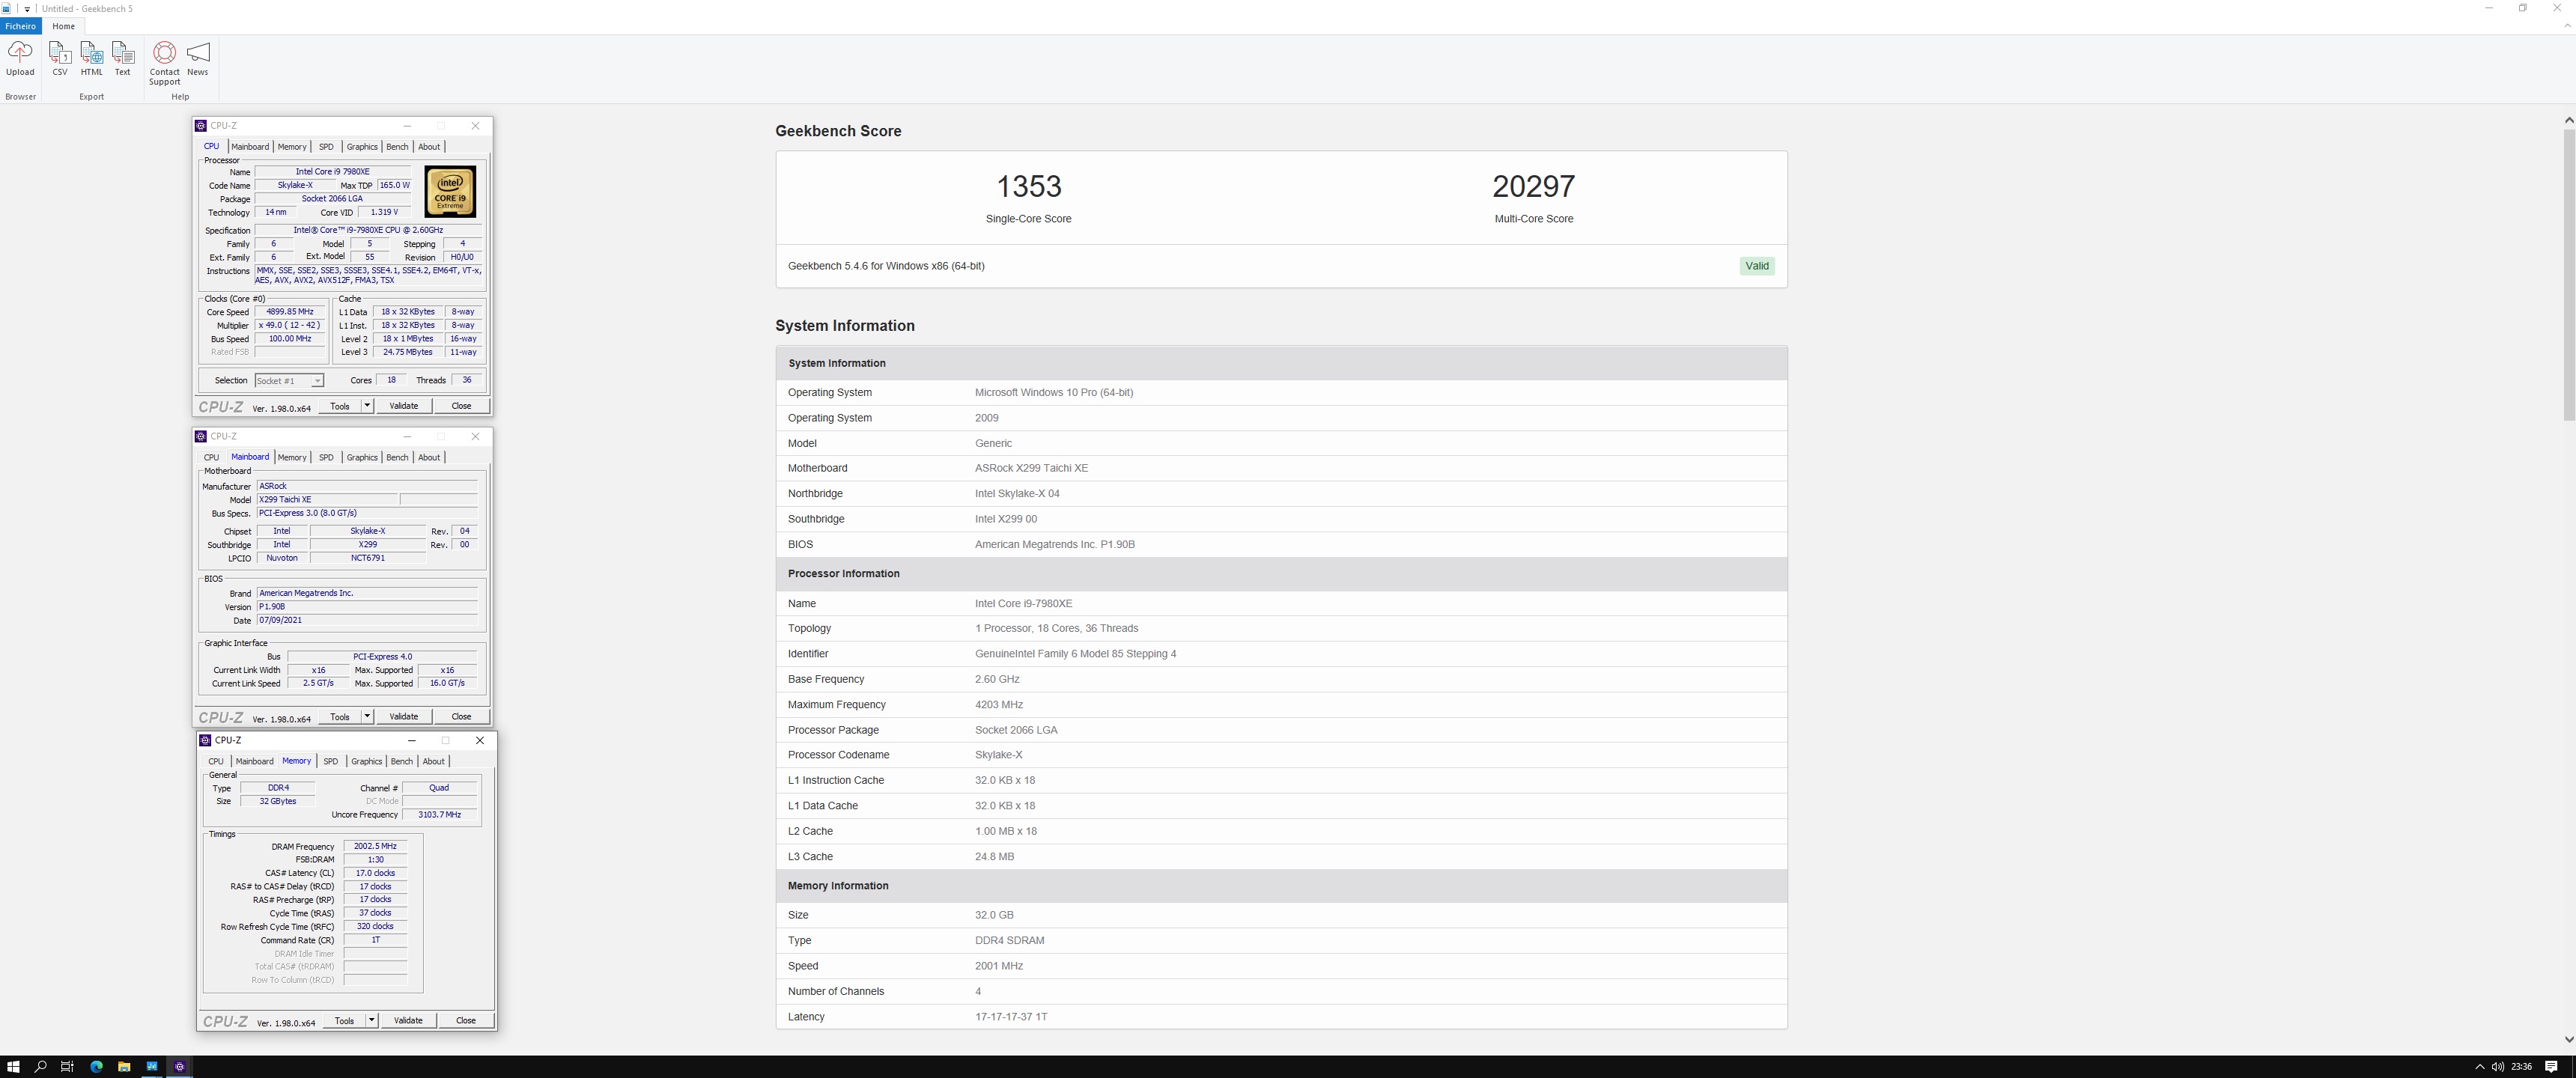Open Contact Support

pos(164,63)
